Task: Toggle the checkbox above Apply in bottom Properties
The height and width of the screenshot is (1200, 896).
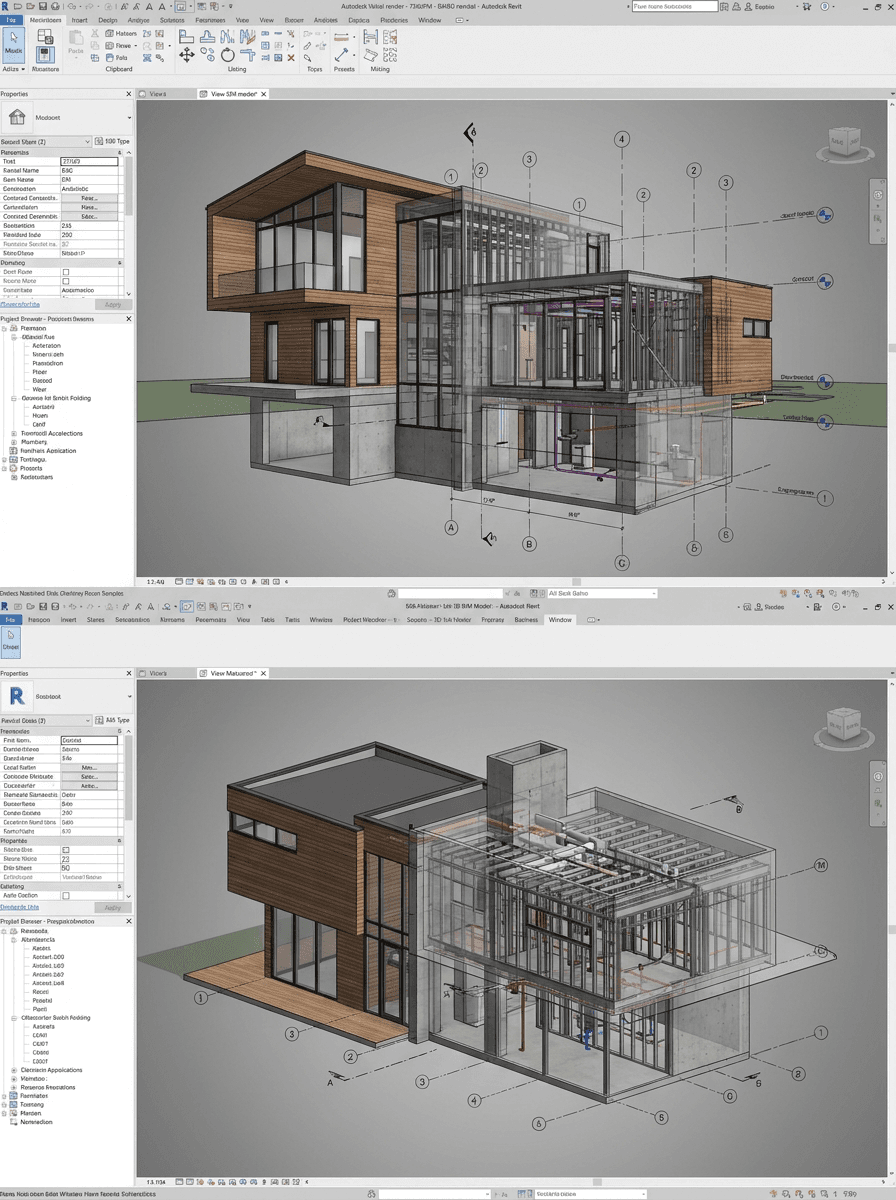Action: point(66,896)
